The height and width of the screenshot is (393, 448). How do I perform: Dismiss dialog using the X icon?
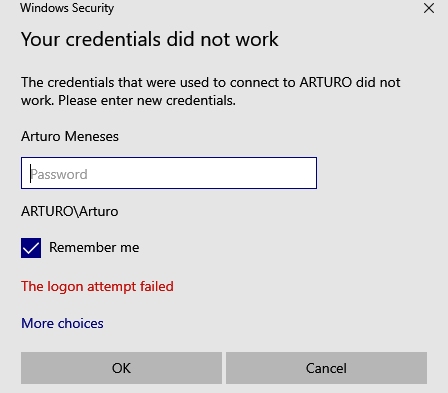(x=429, y=8)
